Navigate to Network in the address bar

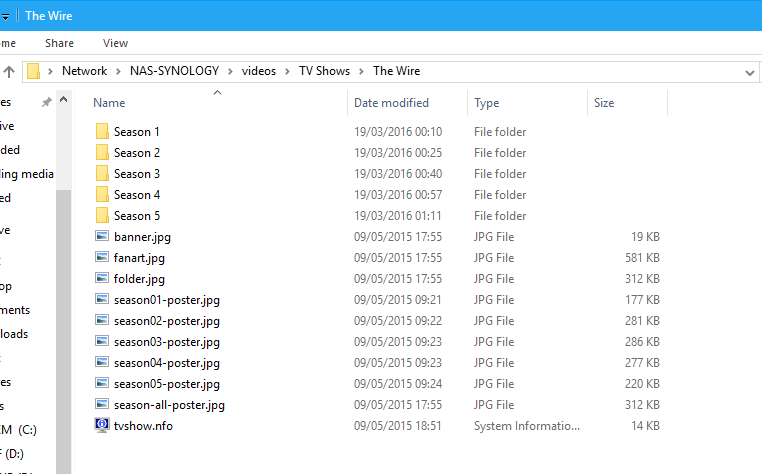point(84,71)
